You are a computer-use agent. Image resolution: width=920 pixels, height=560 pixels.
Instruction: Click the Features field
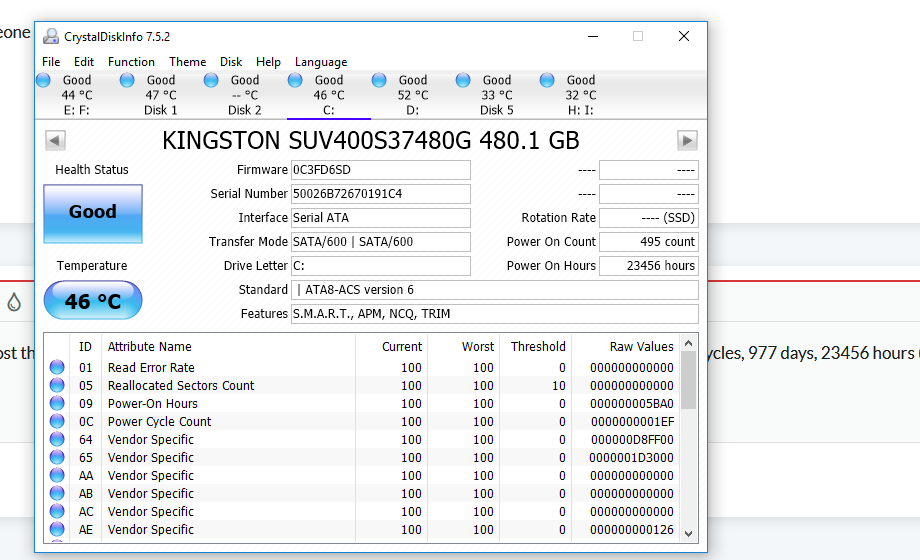click(x=495, y=314)
